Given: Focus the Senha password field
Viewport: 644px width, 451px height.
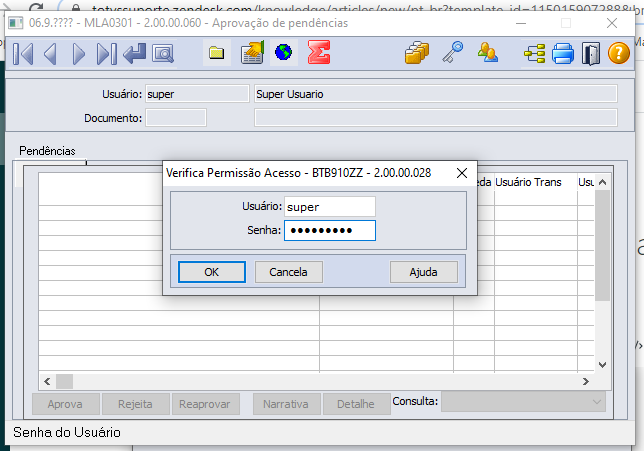Looking at the screenshot, I should [329, 230].
